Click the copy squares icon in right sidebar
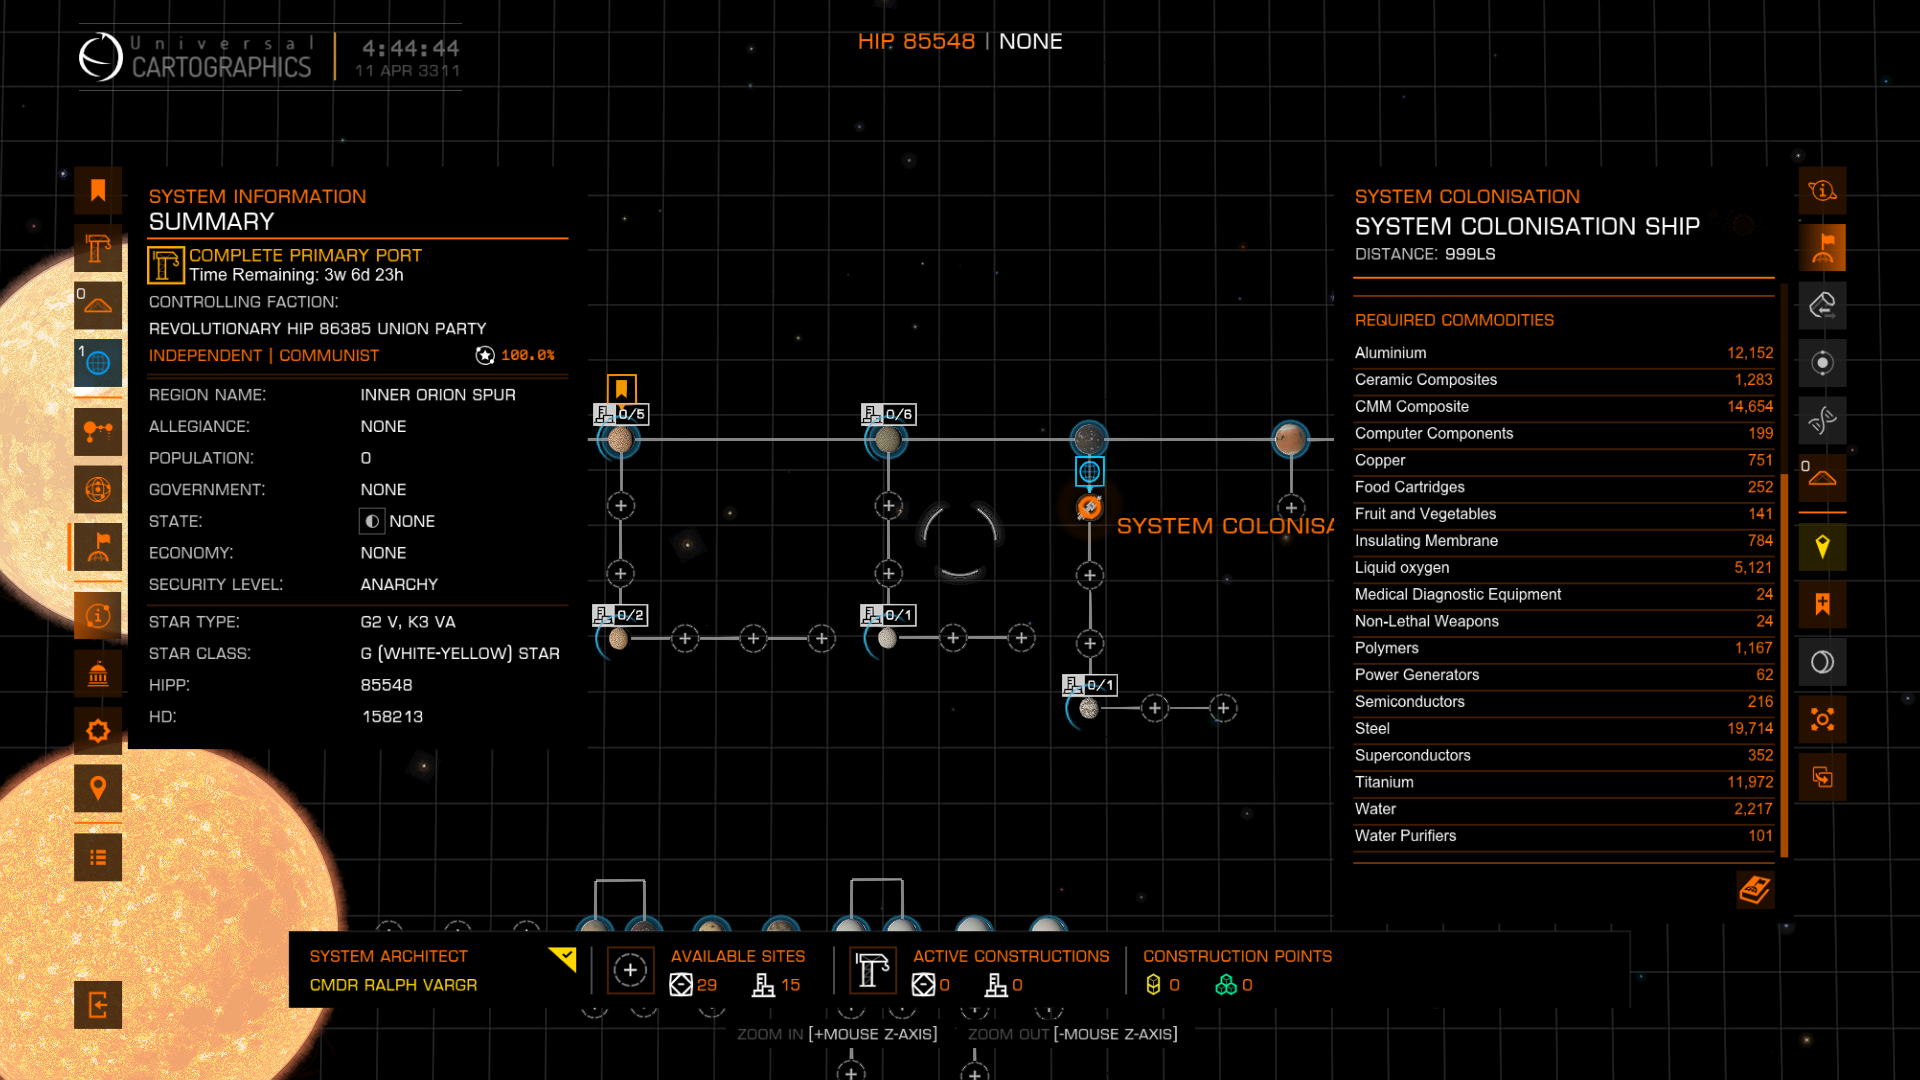This screenshot has height=1080, width=1920. click(1822, 778)
